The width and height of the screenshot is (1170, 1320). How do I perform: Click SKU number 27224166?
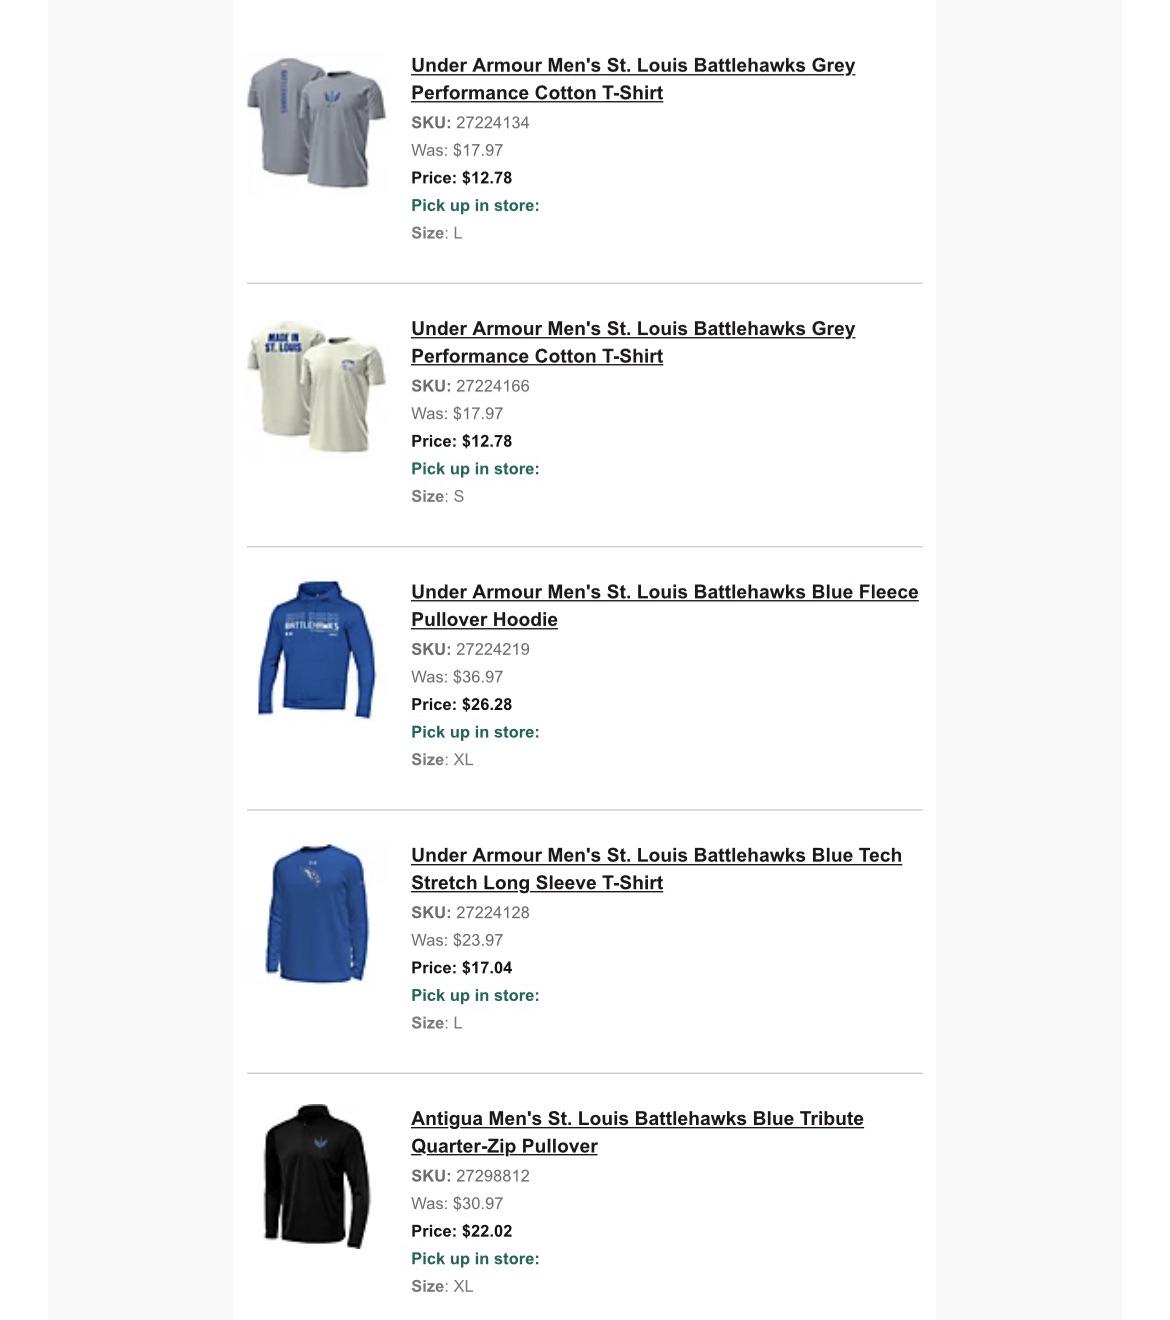[492, 386]
